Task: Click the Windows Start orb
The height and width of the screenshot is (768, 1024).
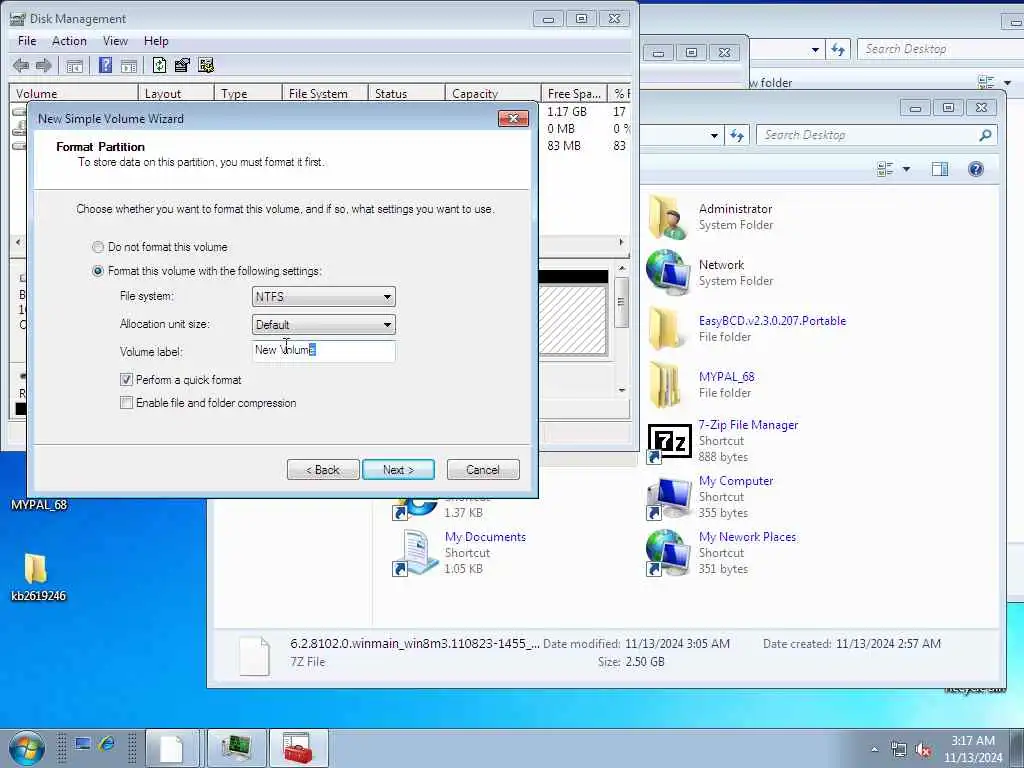Action: tap(27, 748)
